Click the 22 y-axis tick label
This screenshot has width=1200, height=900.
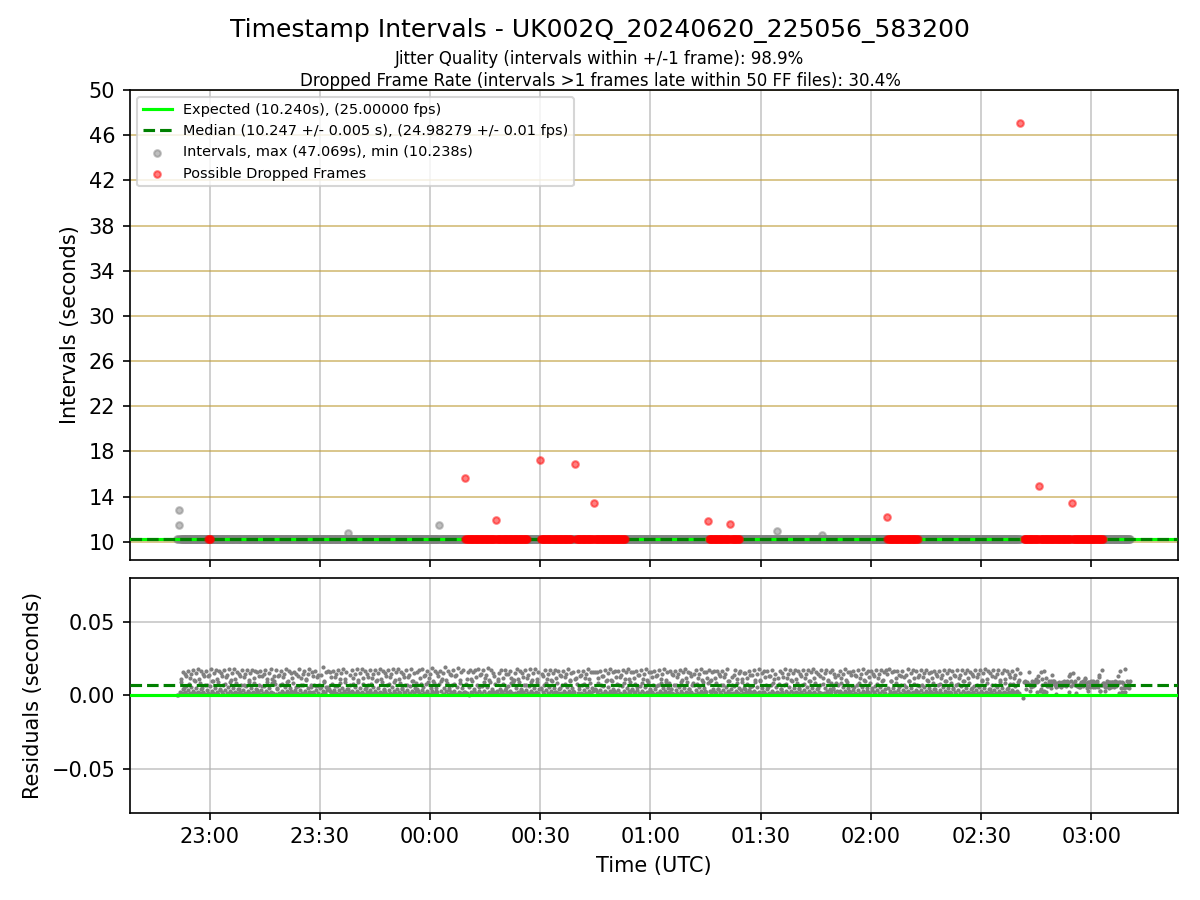(104, 406)
